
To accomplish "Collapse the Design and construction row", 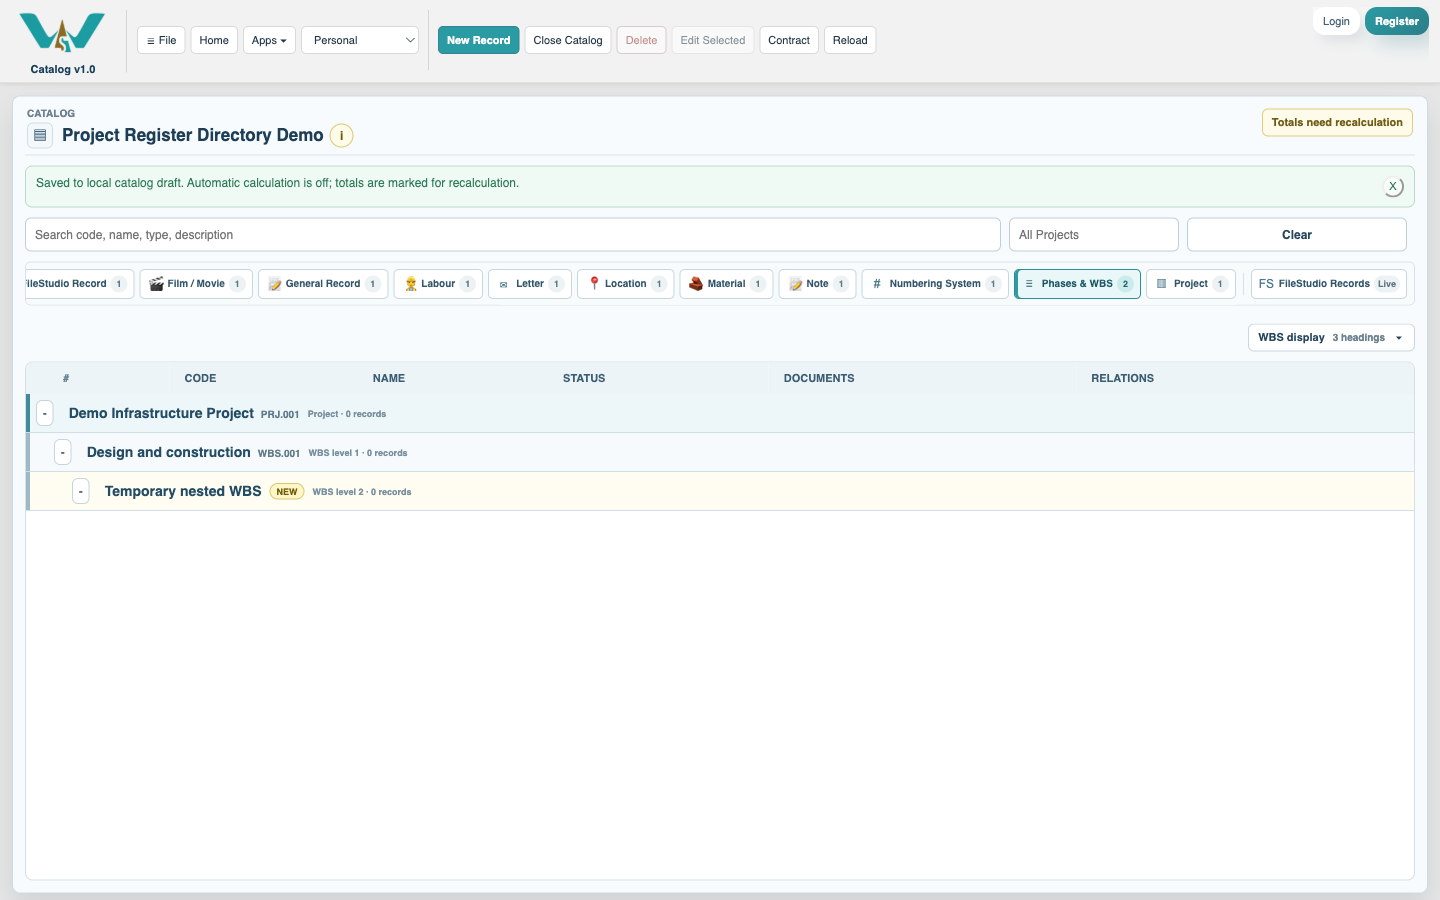I will [63, 452].
